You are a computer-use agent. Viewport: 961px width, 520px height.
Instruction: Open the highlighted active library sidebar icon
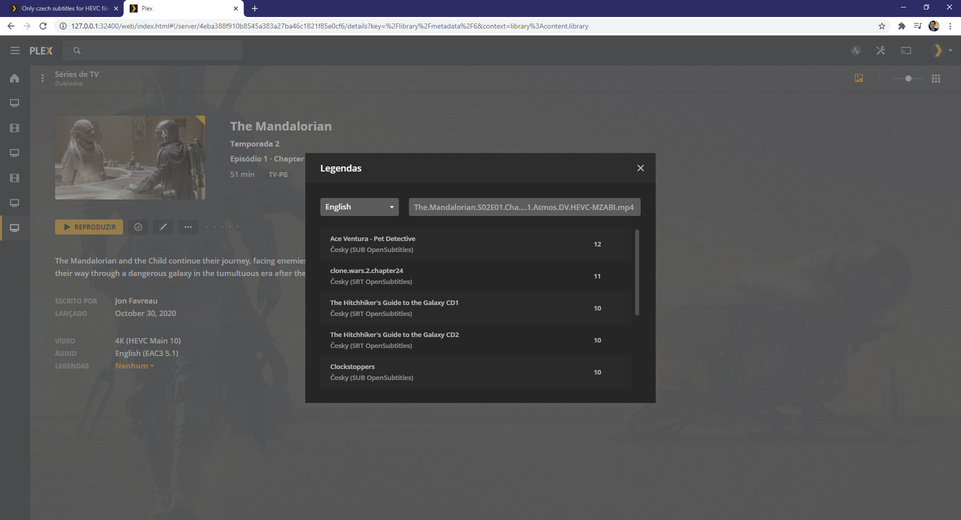click(15, 228)
